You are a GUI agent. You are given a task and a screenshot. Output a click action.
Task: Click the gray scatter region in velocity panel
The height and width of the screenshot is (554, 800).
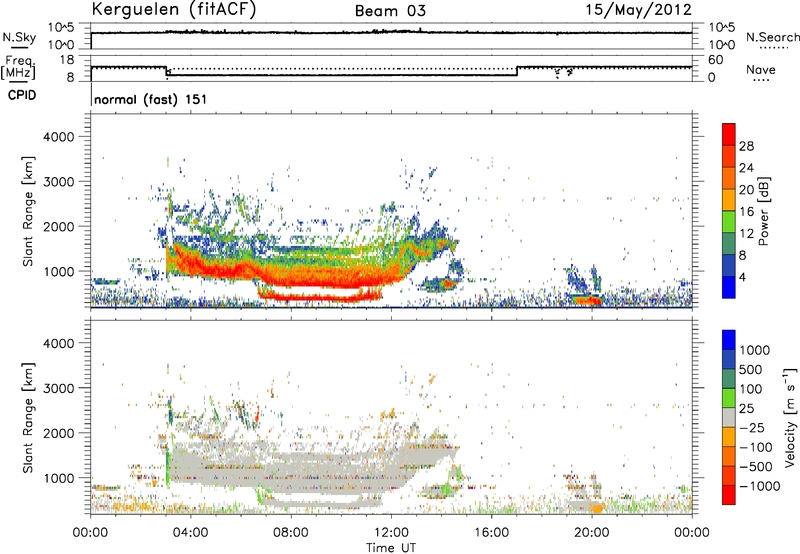(306, 469)
